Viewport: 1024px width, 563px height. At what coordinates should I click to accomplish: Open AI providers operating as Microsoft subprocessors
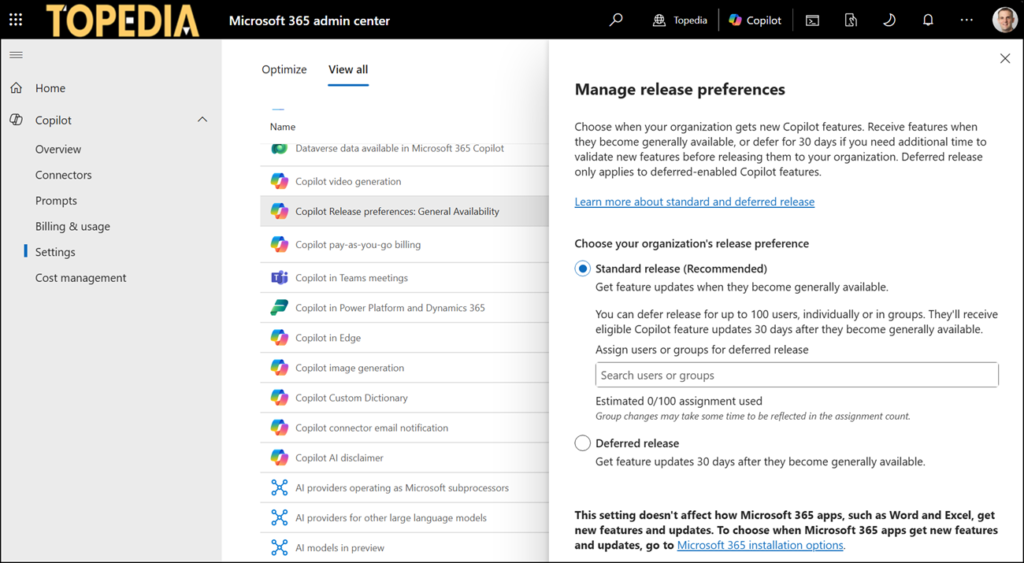pyautogui.click(x=402, y=488)
